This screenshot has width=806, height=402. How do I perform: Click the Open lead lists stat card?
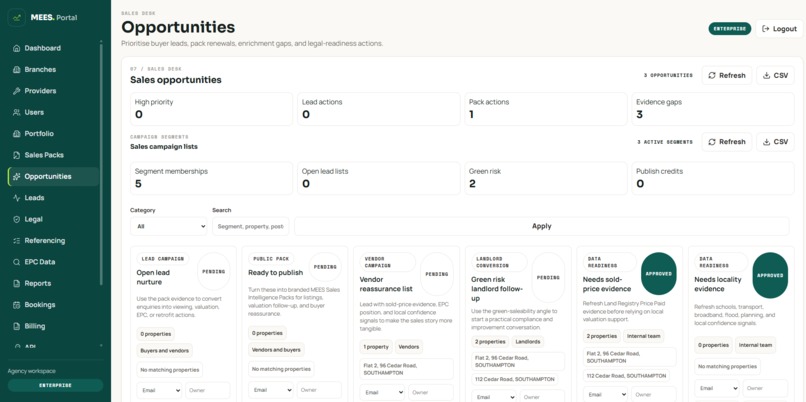click(378, 178)
